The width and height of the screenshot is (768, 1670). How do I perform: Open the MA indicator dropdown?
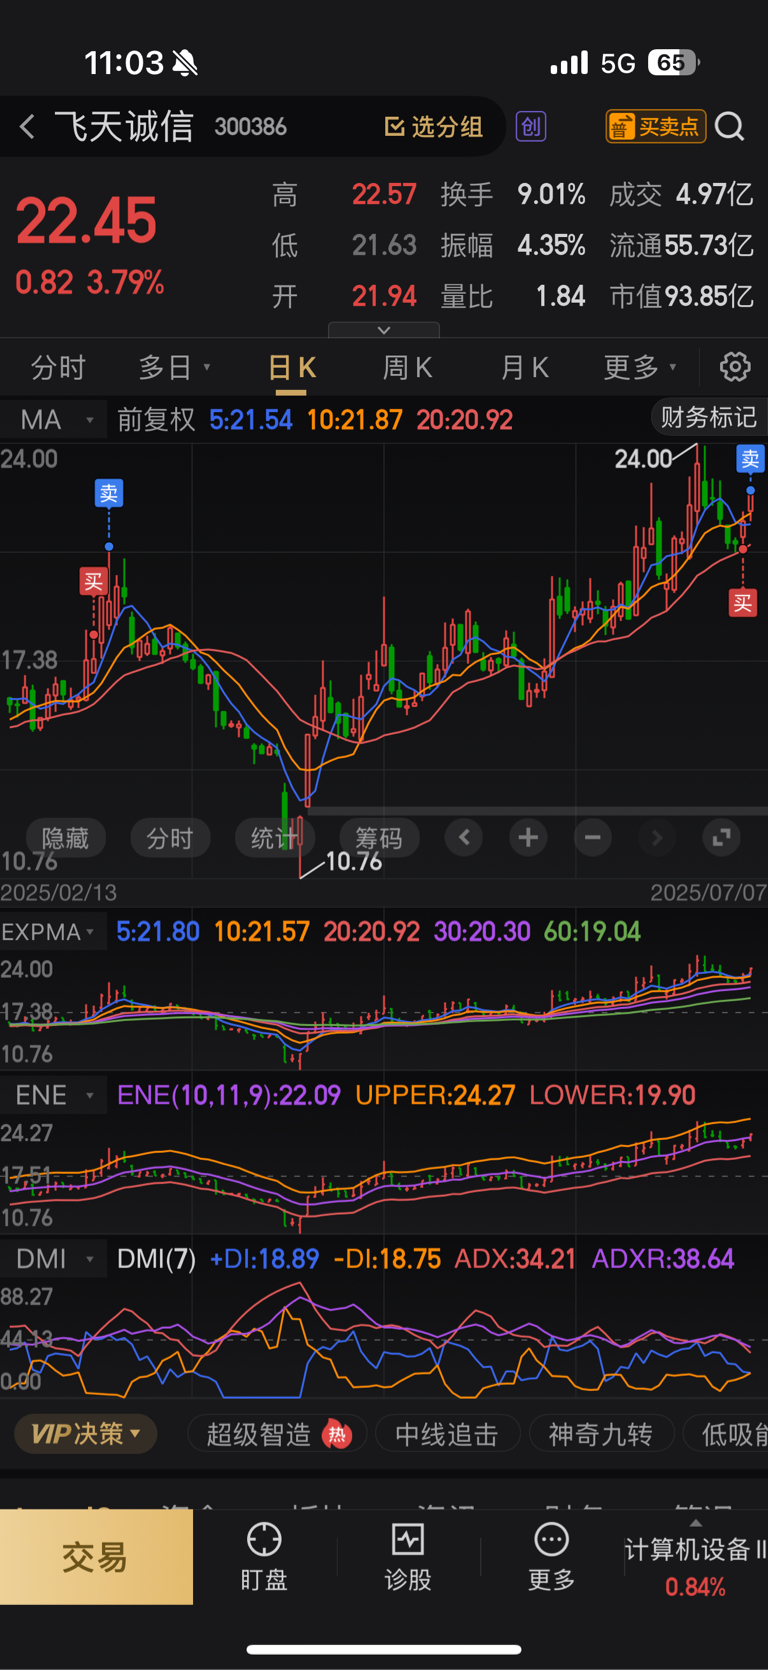click(x=54, y=420)
